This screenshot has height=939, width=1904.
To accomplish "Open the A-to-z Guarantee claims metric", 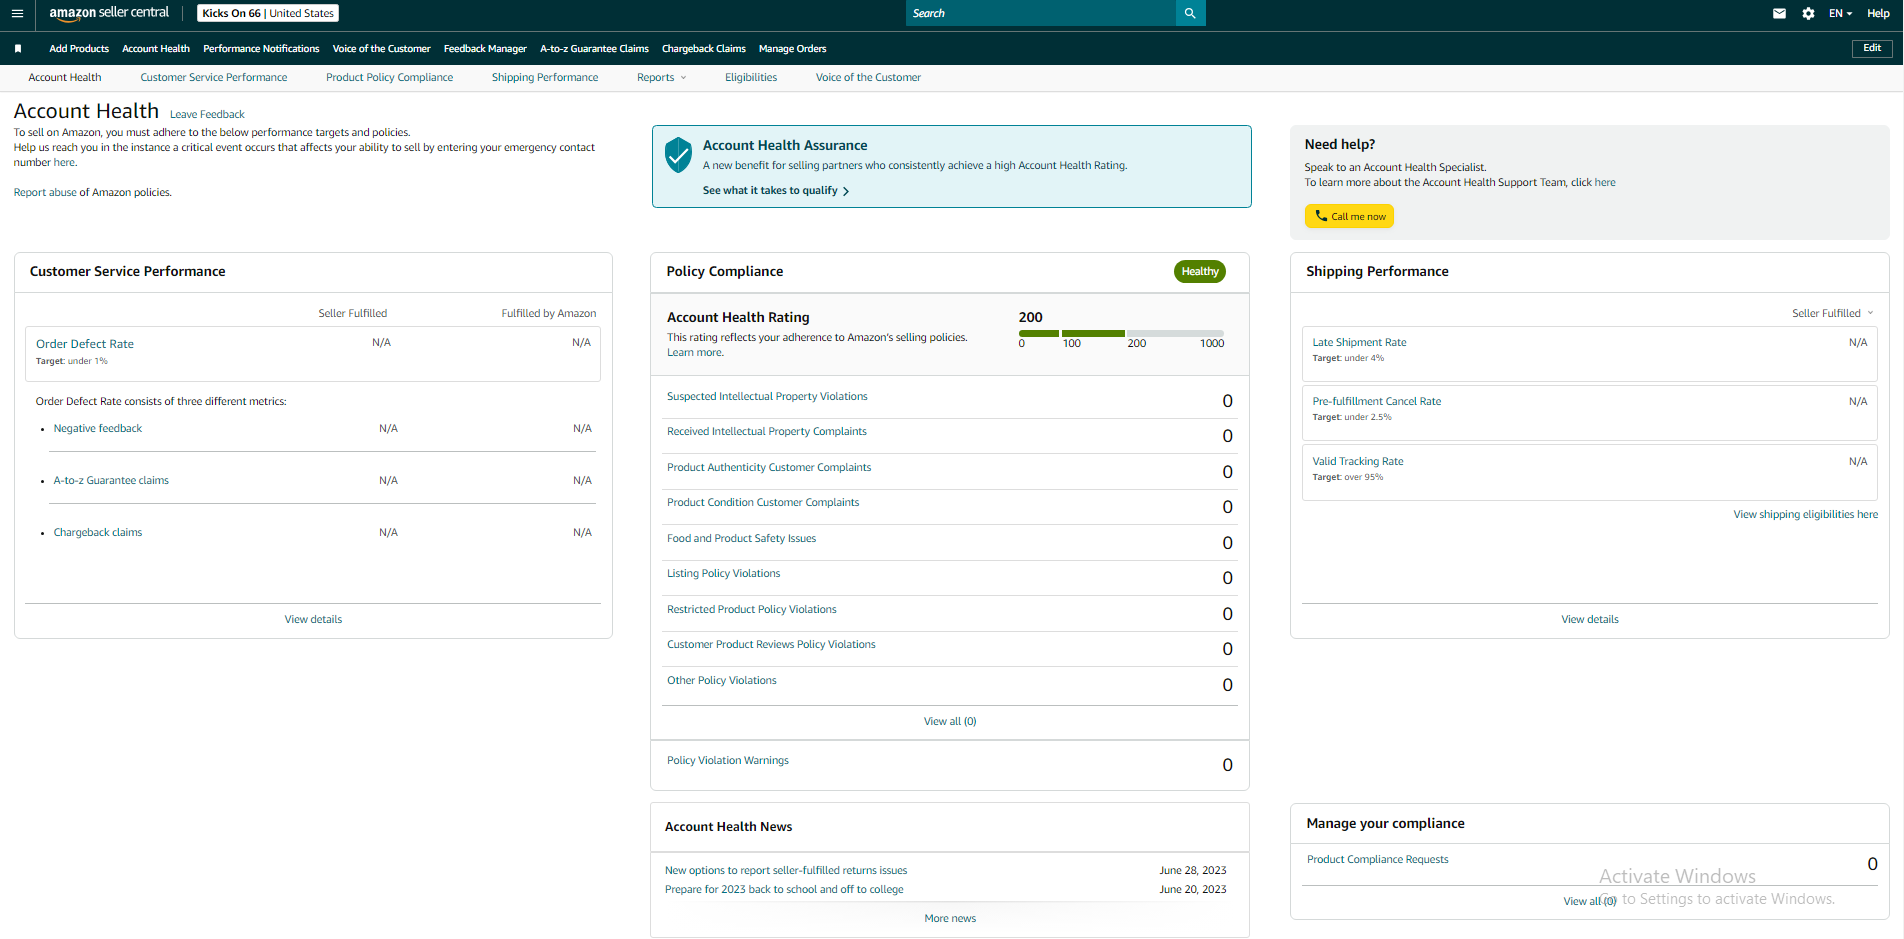I will coord(111,480).
